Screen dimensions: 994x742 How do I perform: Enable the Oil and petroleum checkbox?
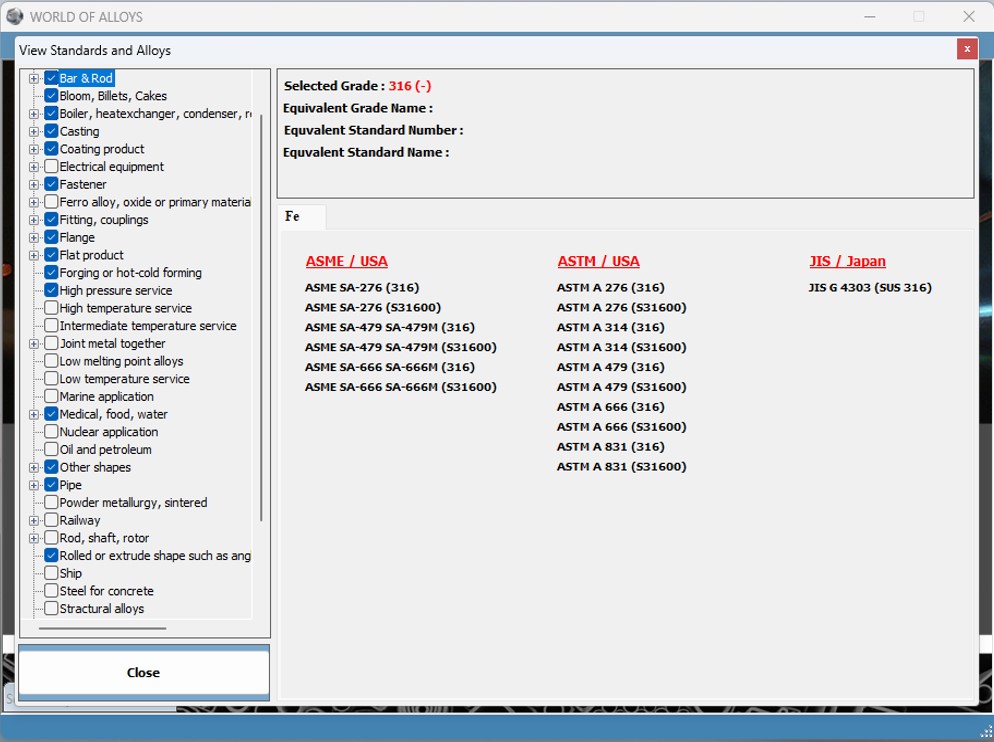(x=51, y=449)
